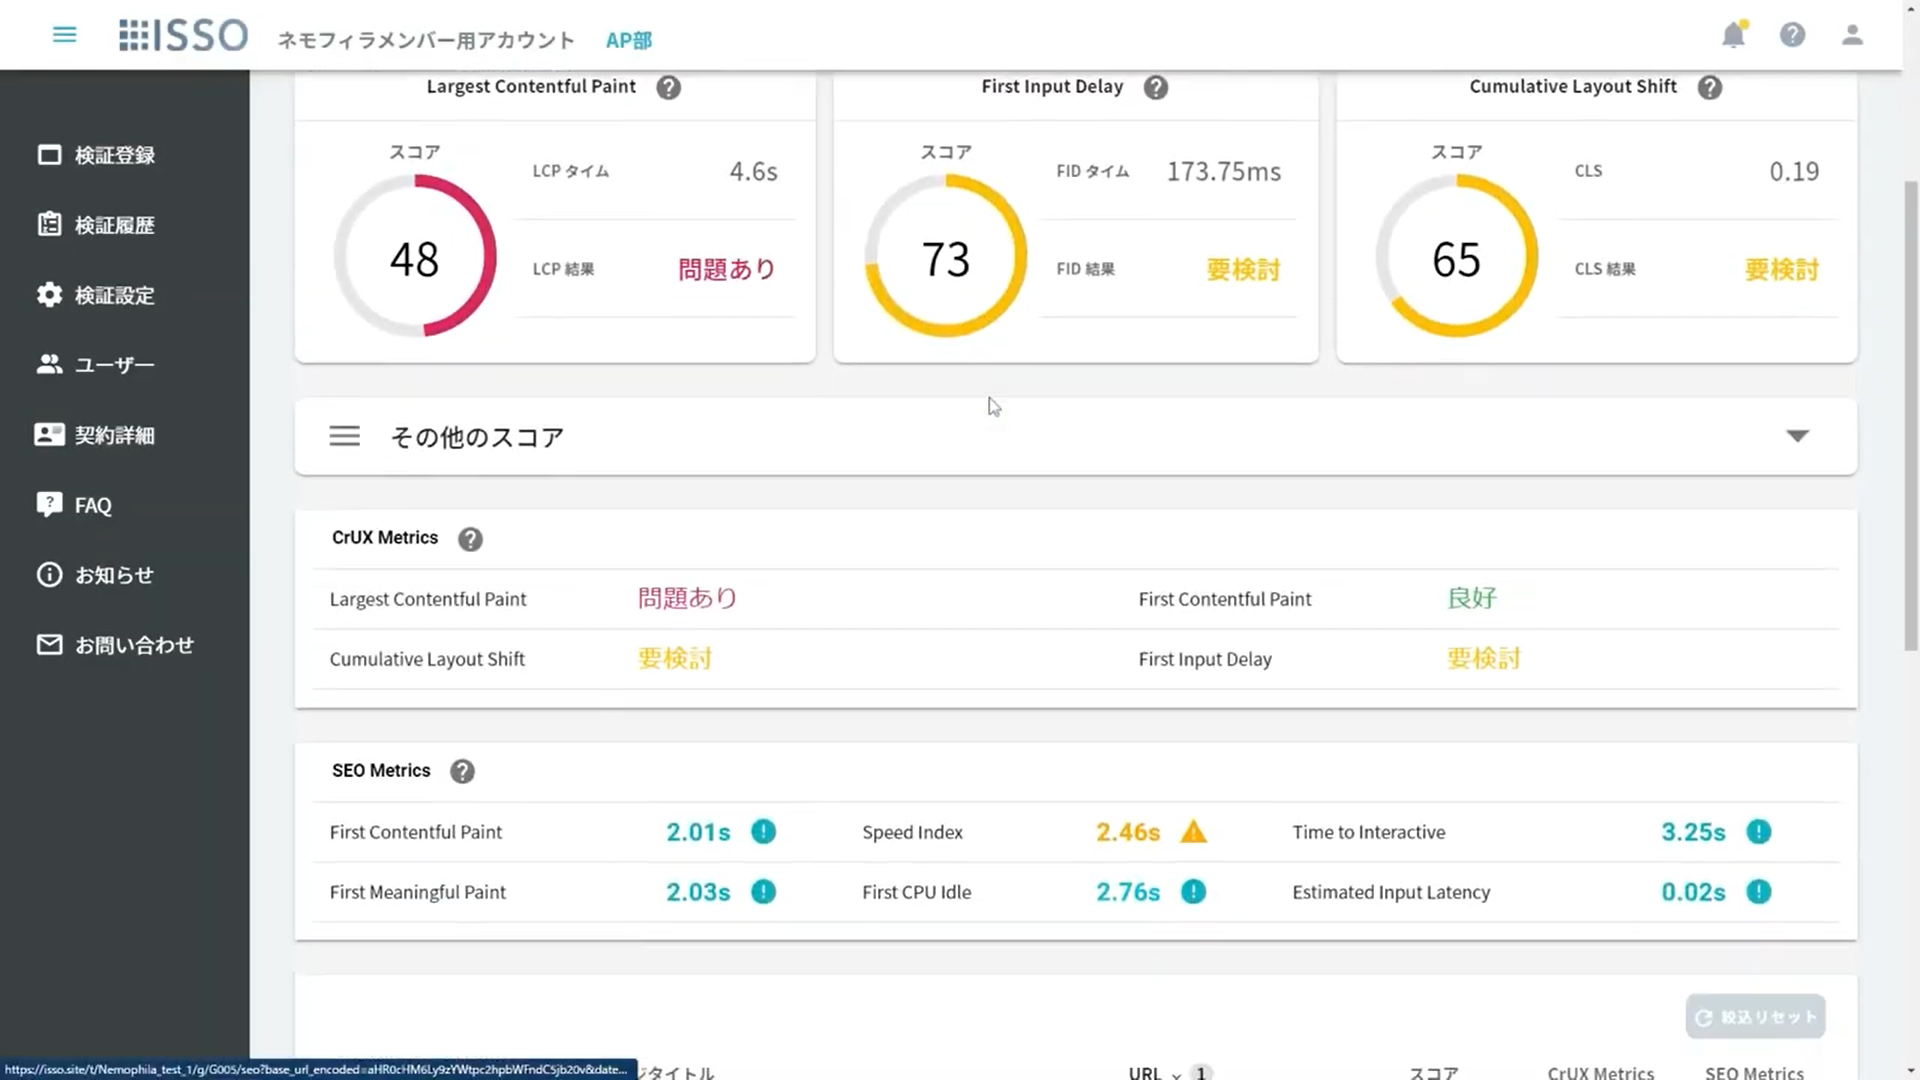Click help icon next to Largest Contentful Paint

coord(668,88)
